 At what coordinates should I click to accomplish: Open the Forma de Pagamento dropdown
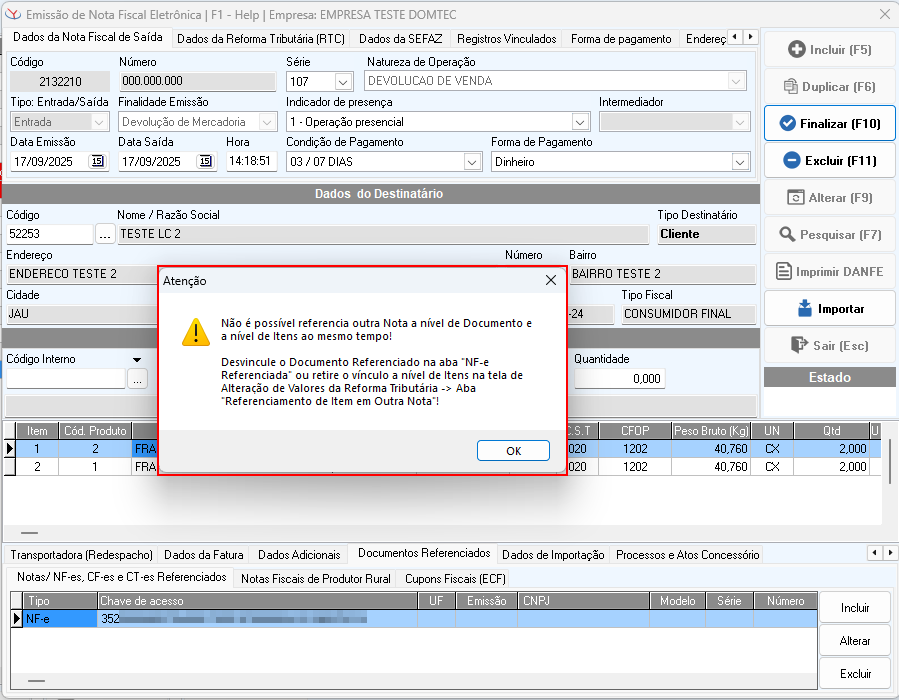click(x=740, y=162)
